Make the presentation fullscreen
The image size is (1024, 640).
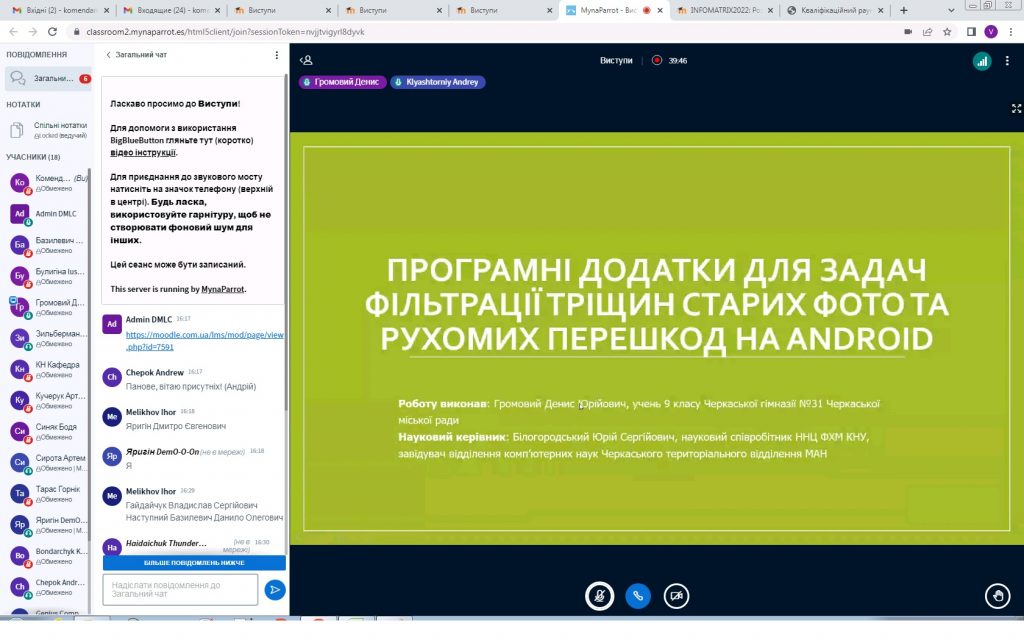click(1016, 108)
